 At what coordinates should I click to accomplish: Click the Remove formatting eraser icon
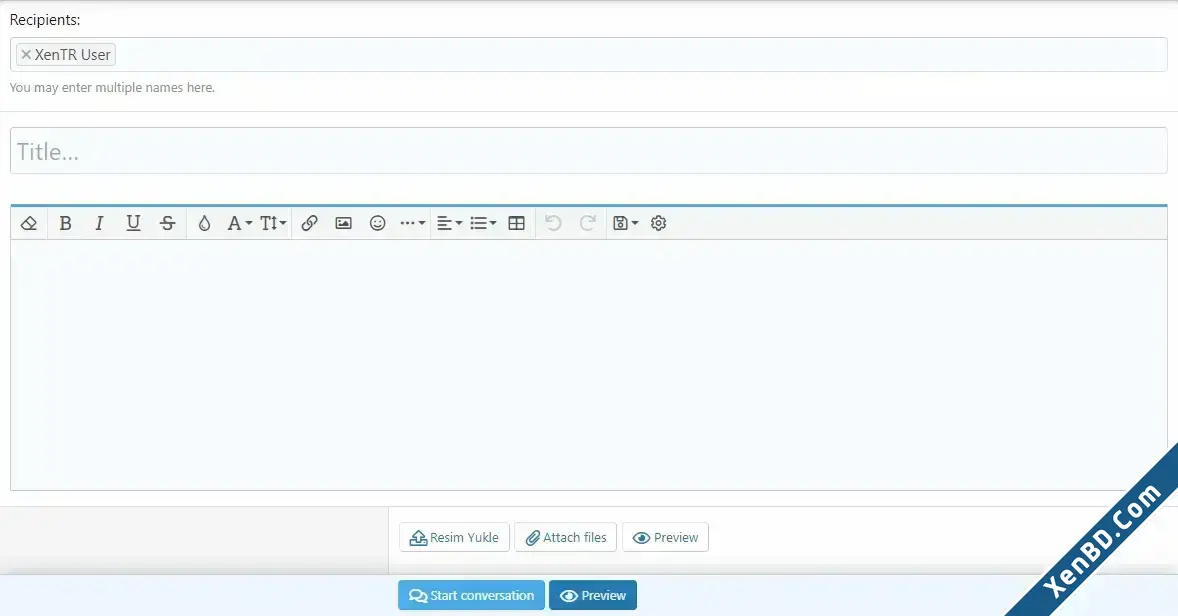click(x=29, y=223)
